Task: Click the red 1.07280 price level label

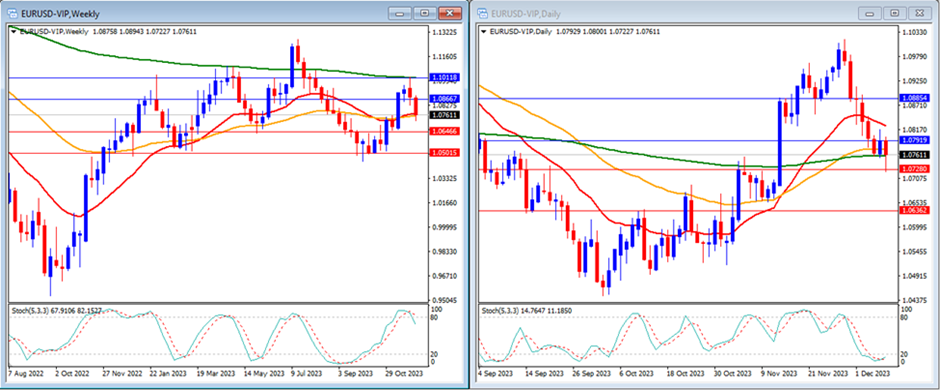Action: pos(914,170)
